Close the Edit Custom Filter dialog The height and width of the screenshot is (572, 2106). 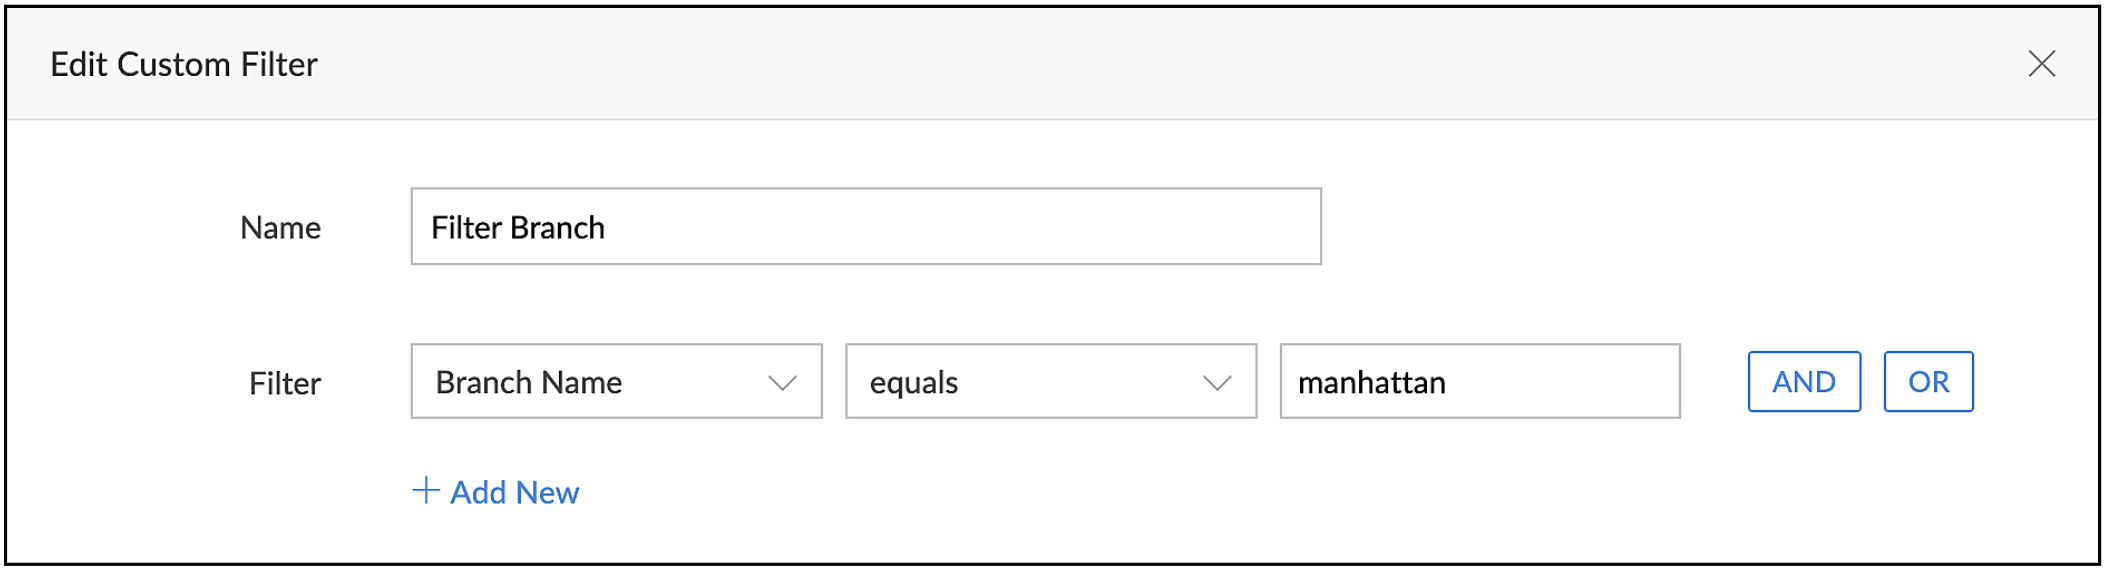[2041, 64]
